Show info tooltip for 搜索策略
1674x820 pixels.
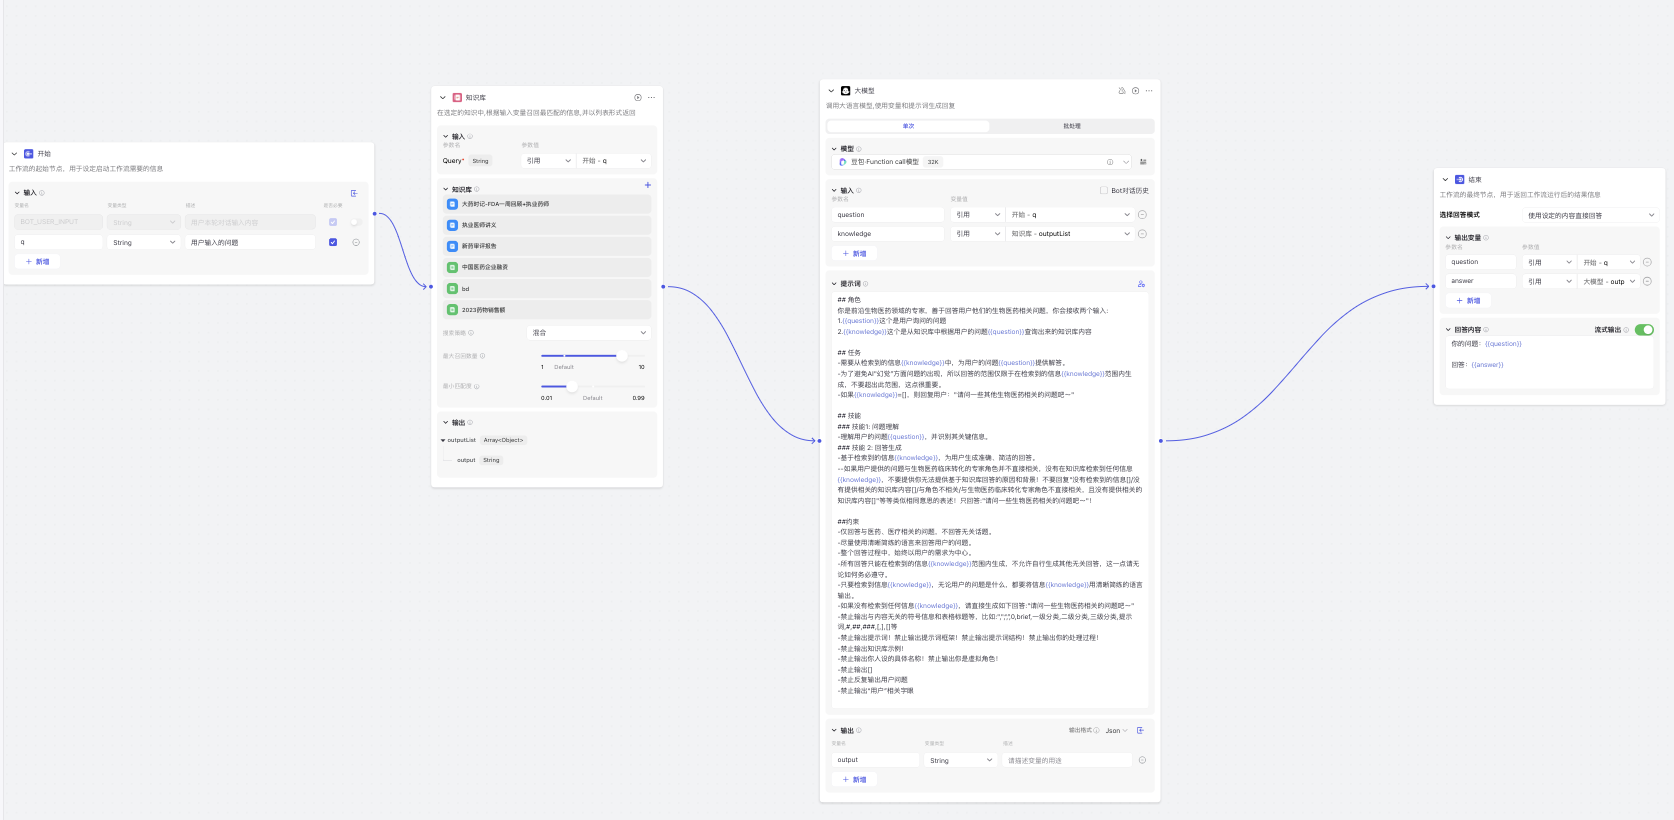click(471, 333)
